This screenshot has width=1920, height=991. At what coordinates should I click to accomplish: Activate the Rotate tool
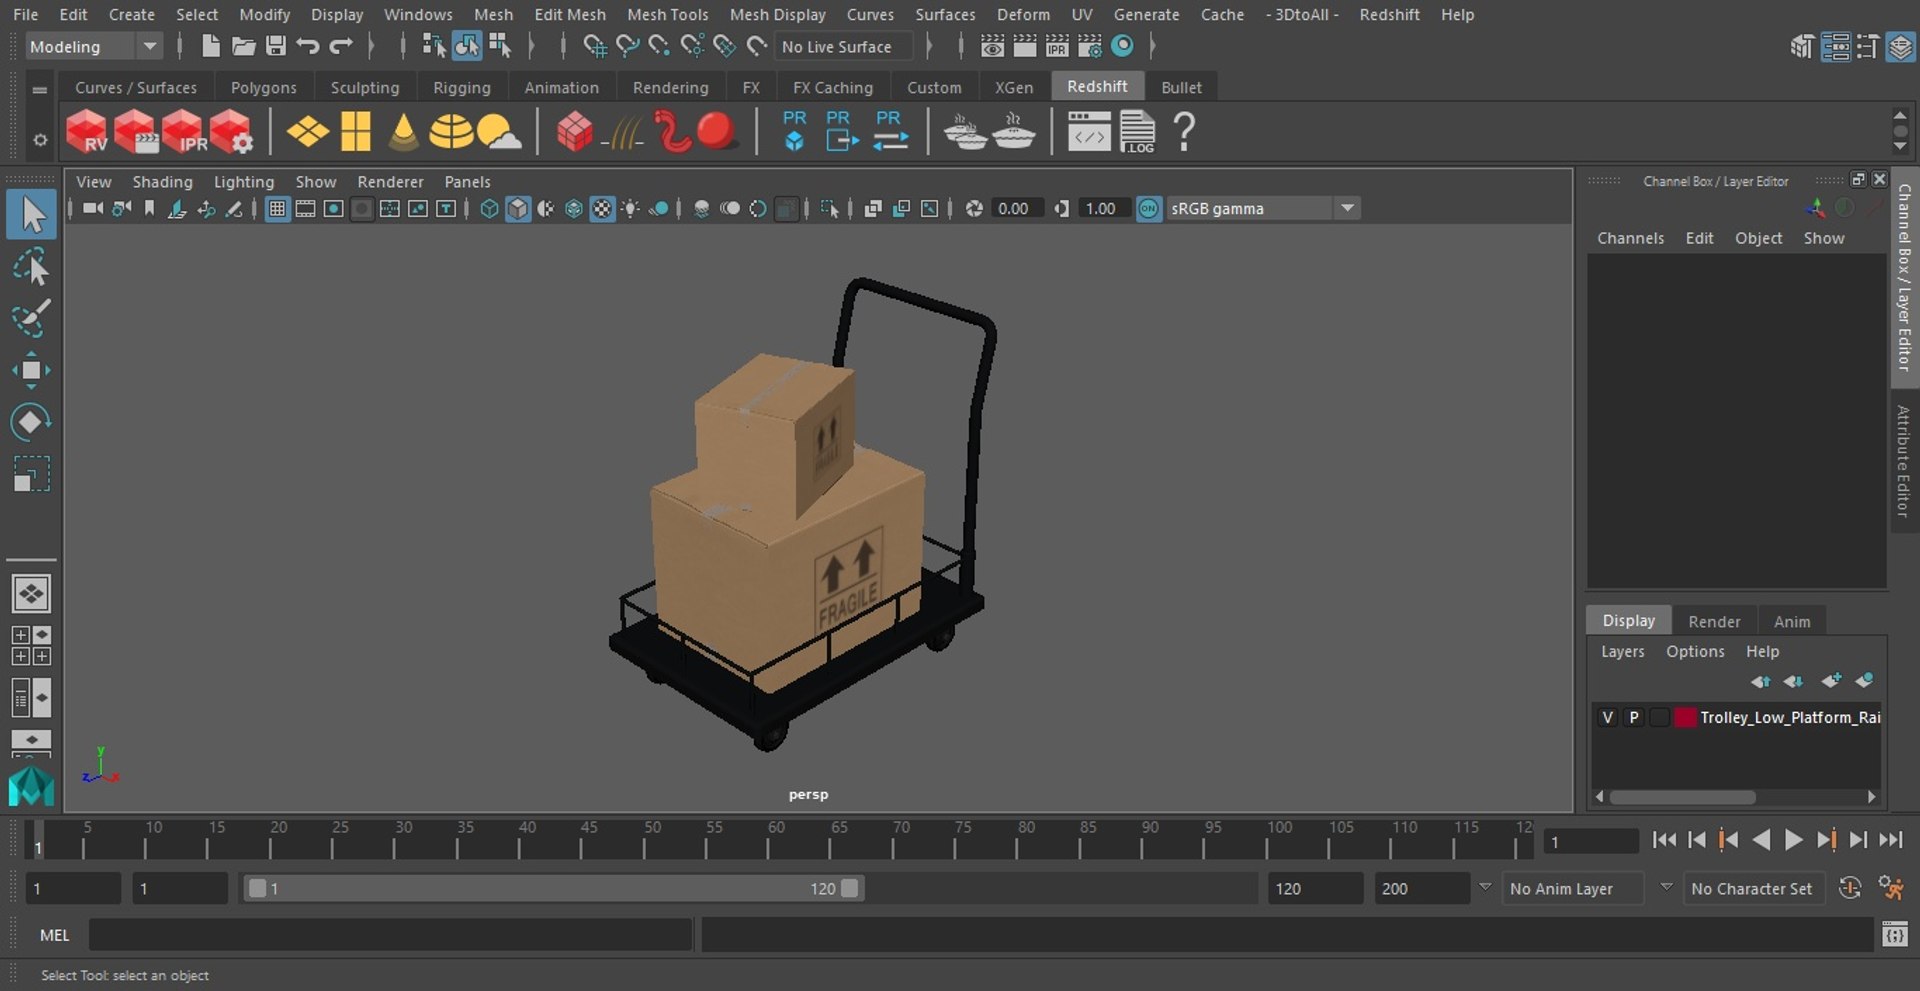31,422
